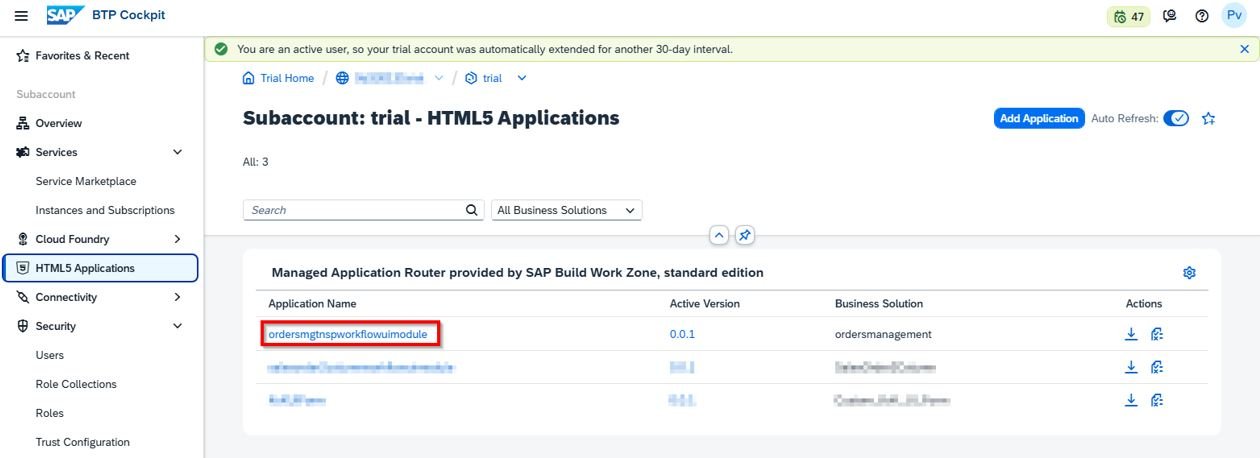Select HTML5 Applications in the sidebar
This screenshot has width=1260, height=458.
[x=100, y=268]
